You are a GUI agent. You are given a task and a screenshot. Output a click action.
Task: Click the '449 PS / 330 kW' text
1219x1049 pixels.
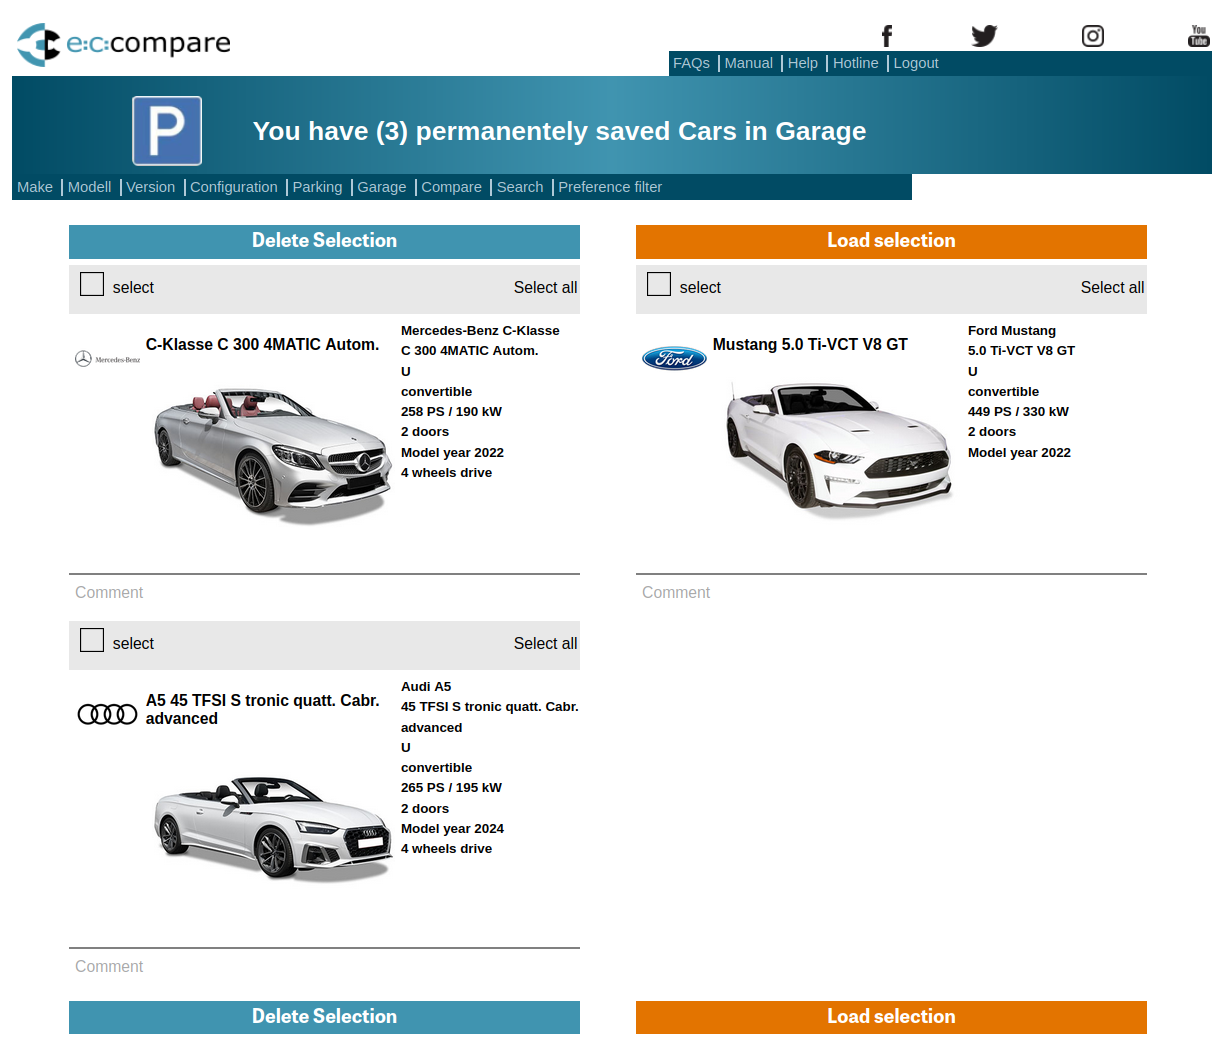[x=1018, y=412]
